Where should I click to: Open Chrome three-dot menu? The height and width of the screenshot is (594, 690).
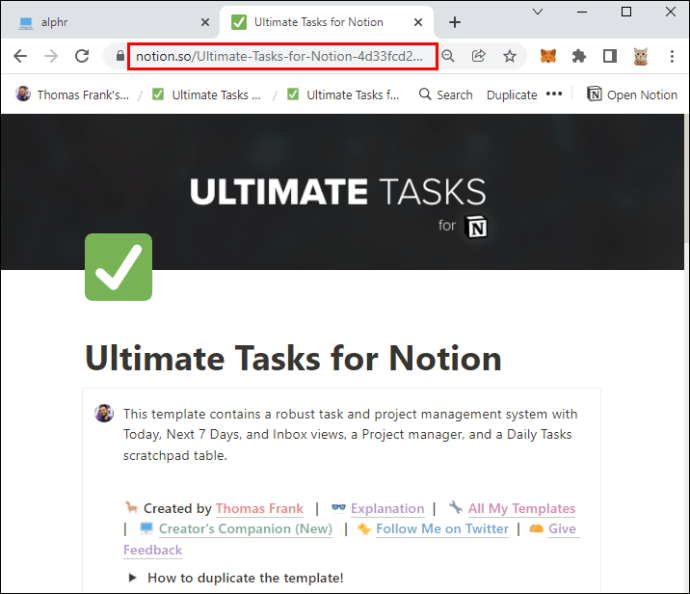pos(672,56)
